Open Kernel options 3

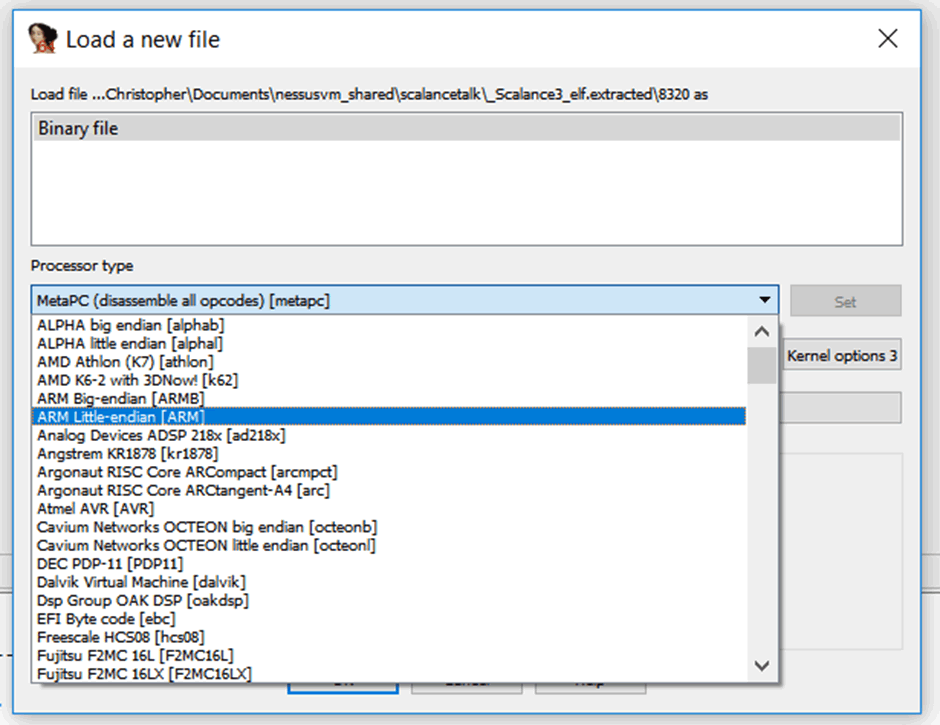(842, 356)
